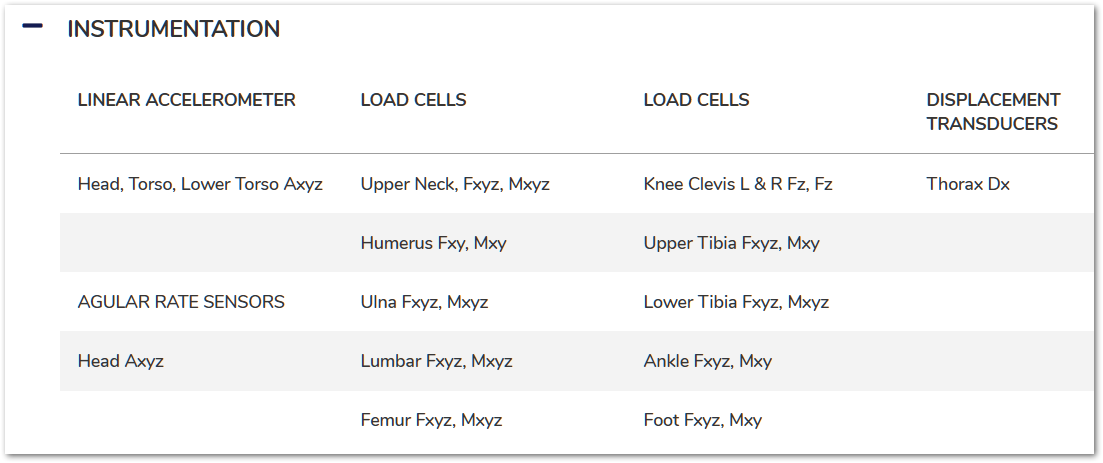Collapse the Instrumentation section minus icon
Viewport: 1103px width, 463px height.
coord(32,27)
